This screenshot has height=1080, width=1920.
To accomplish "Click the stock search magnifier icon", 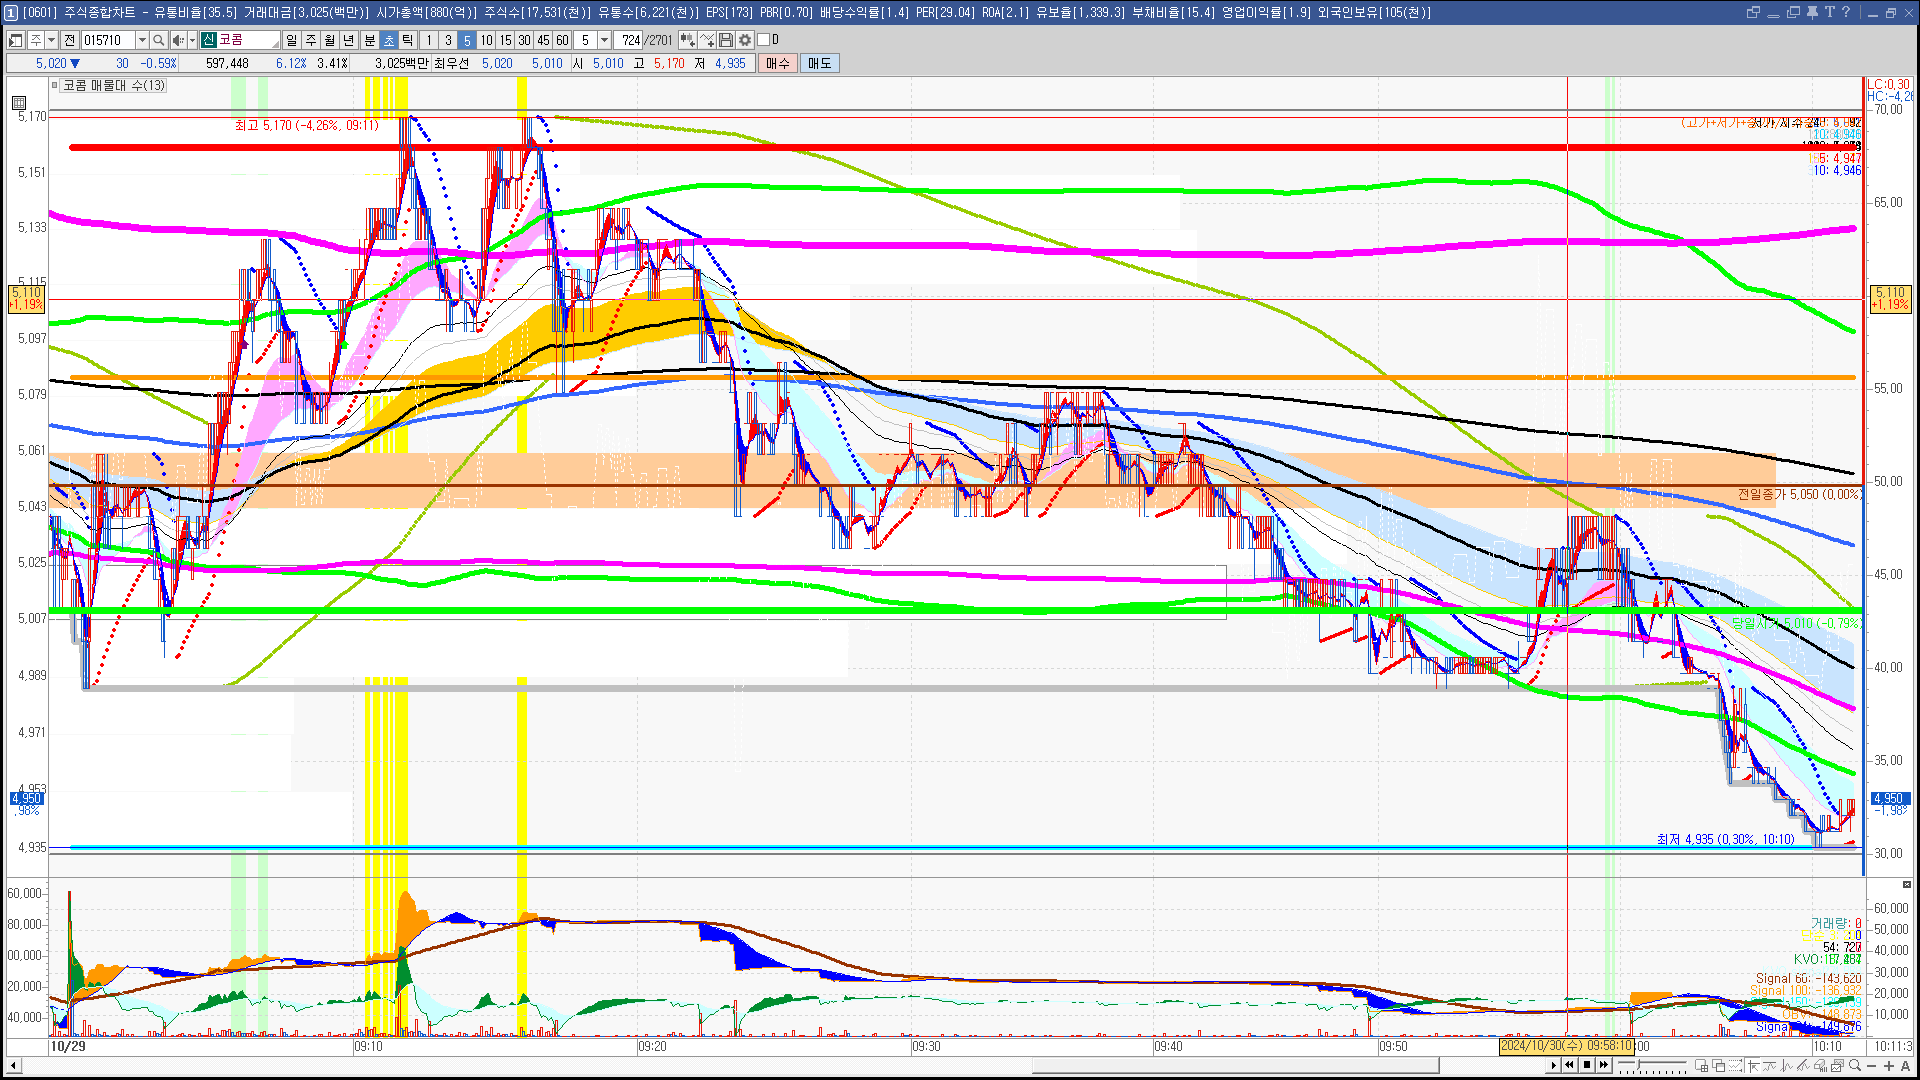I will pos(158,40).
